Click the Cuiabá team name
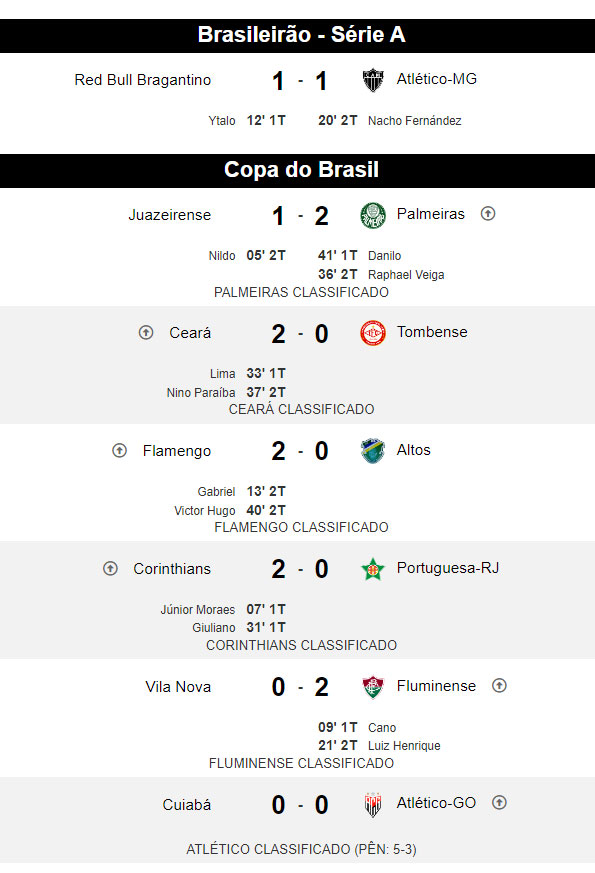This screenshot has height=873, width=595. 186,805
